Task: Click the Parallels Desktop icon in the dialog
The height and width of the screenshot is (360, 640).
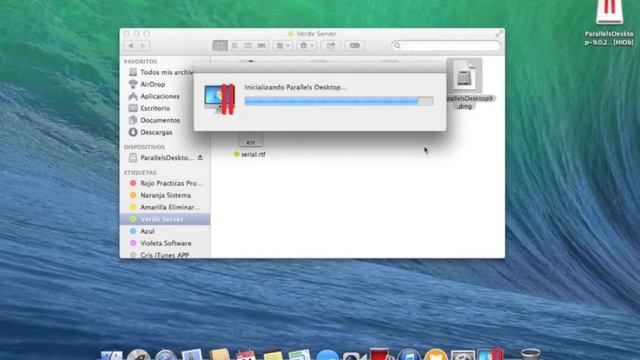Action: pos(220,99)
